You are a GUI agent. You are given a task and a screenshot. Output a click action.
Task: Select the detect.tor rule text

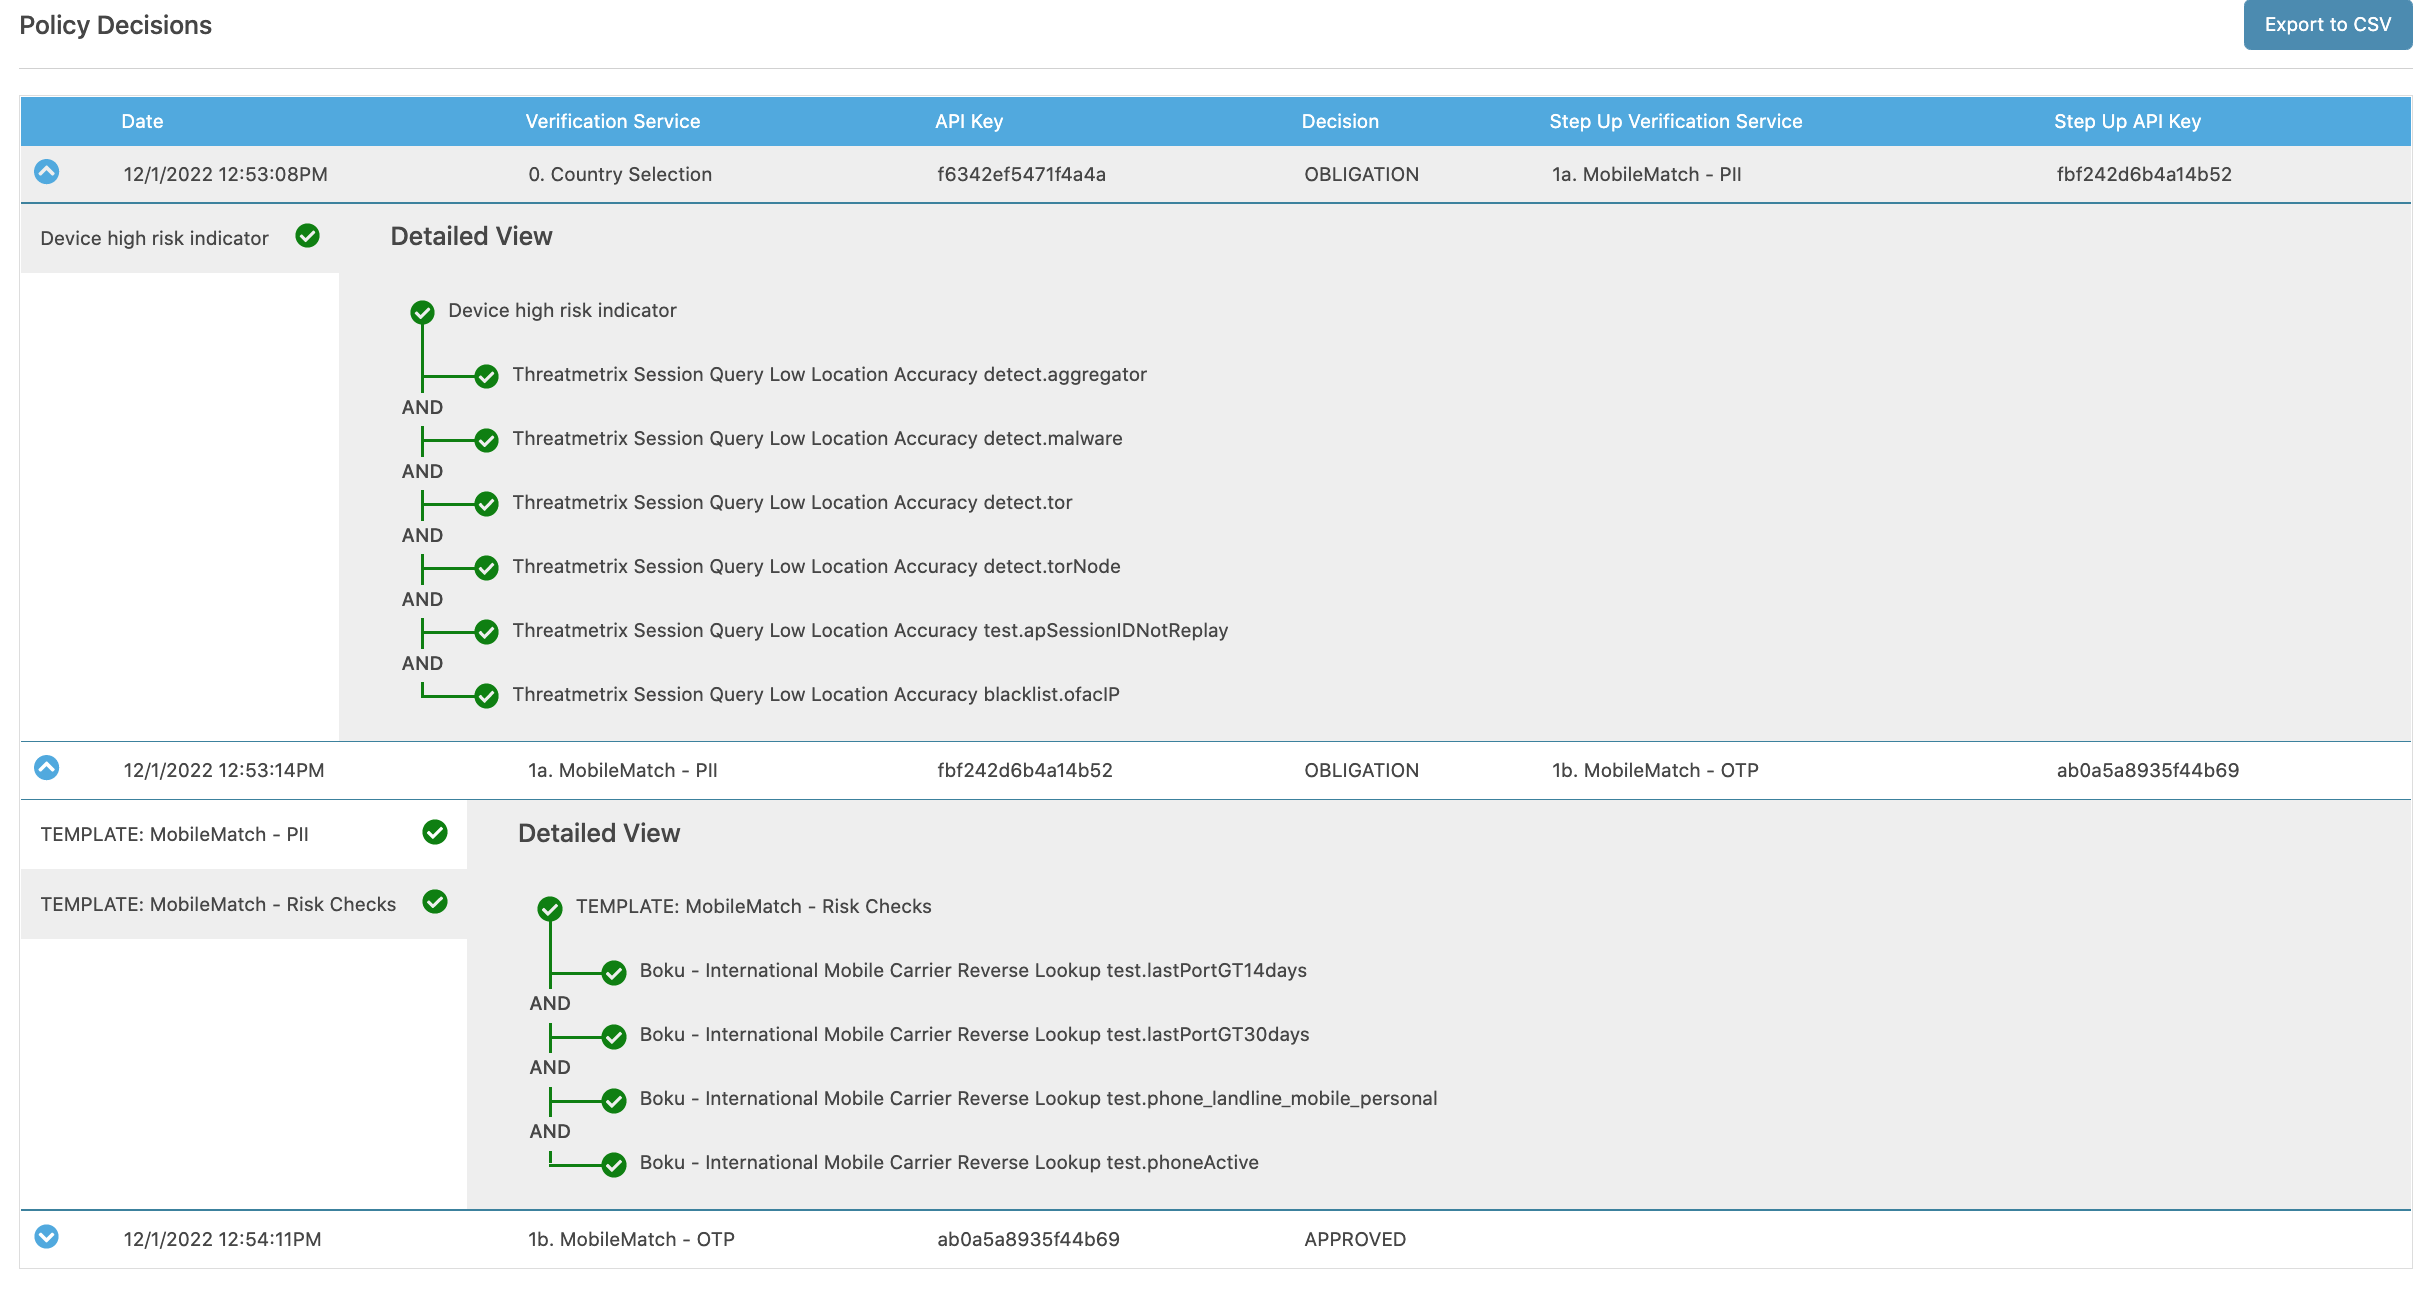(x=792, y=502)
